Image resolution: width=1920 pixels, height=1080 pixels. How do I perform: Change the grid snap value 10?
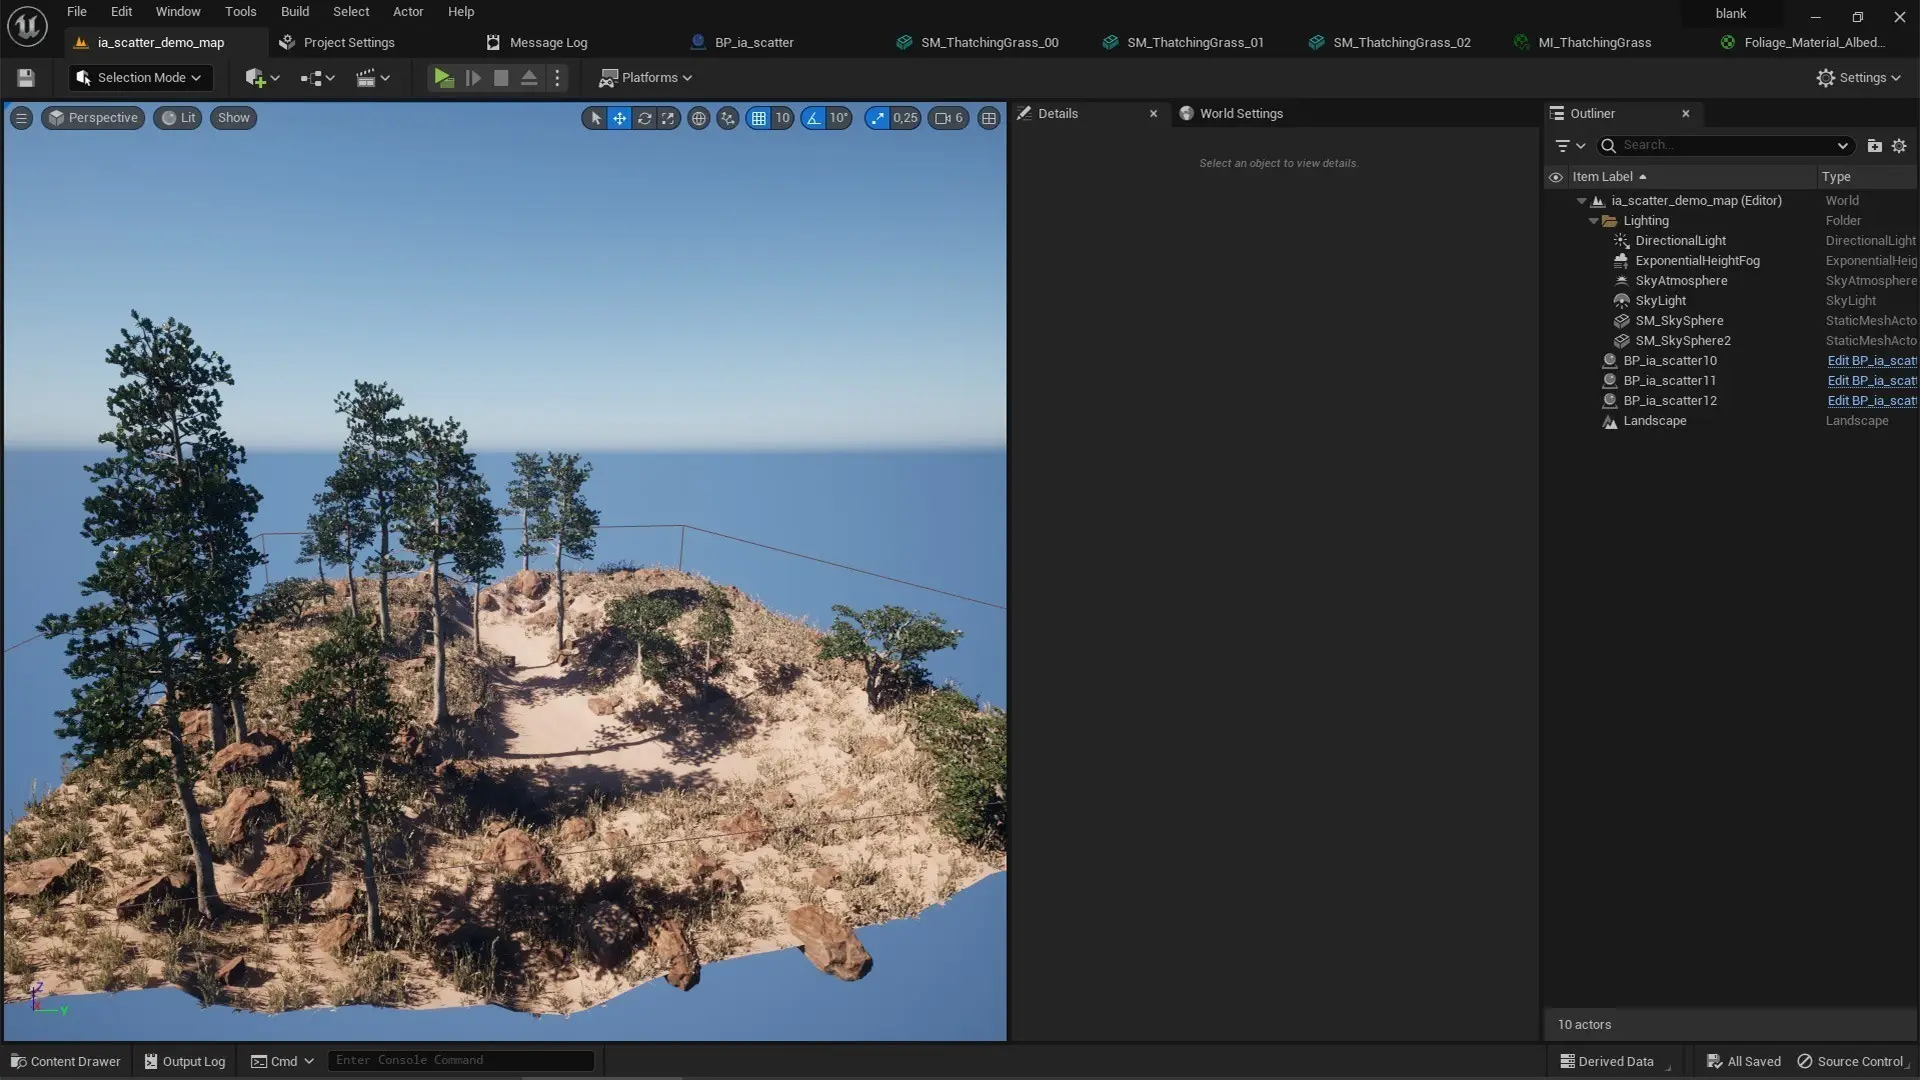pyautogui.click(x=782, y=118)
